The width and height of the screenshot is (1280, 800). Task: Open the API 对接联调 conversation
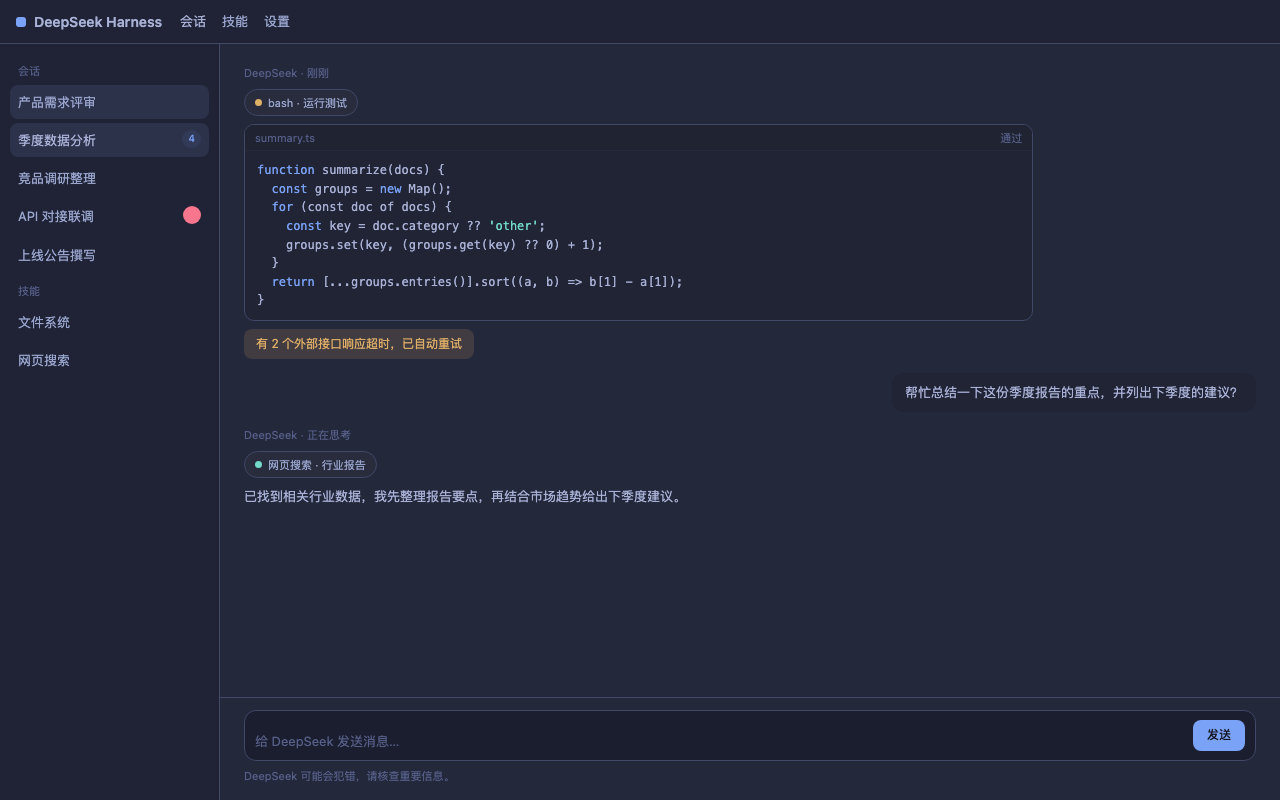pos(109,216)
